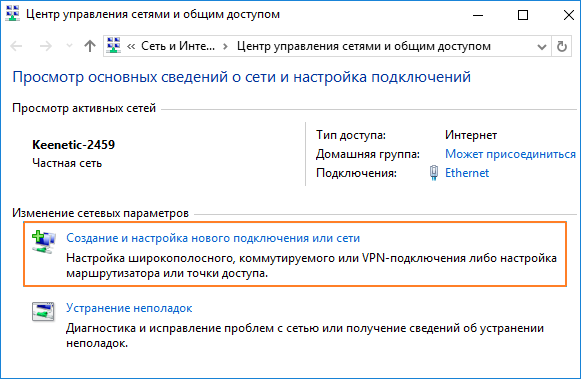Go up one level with the Up arrow

pos(90,46)
